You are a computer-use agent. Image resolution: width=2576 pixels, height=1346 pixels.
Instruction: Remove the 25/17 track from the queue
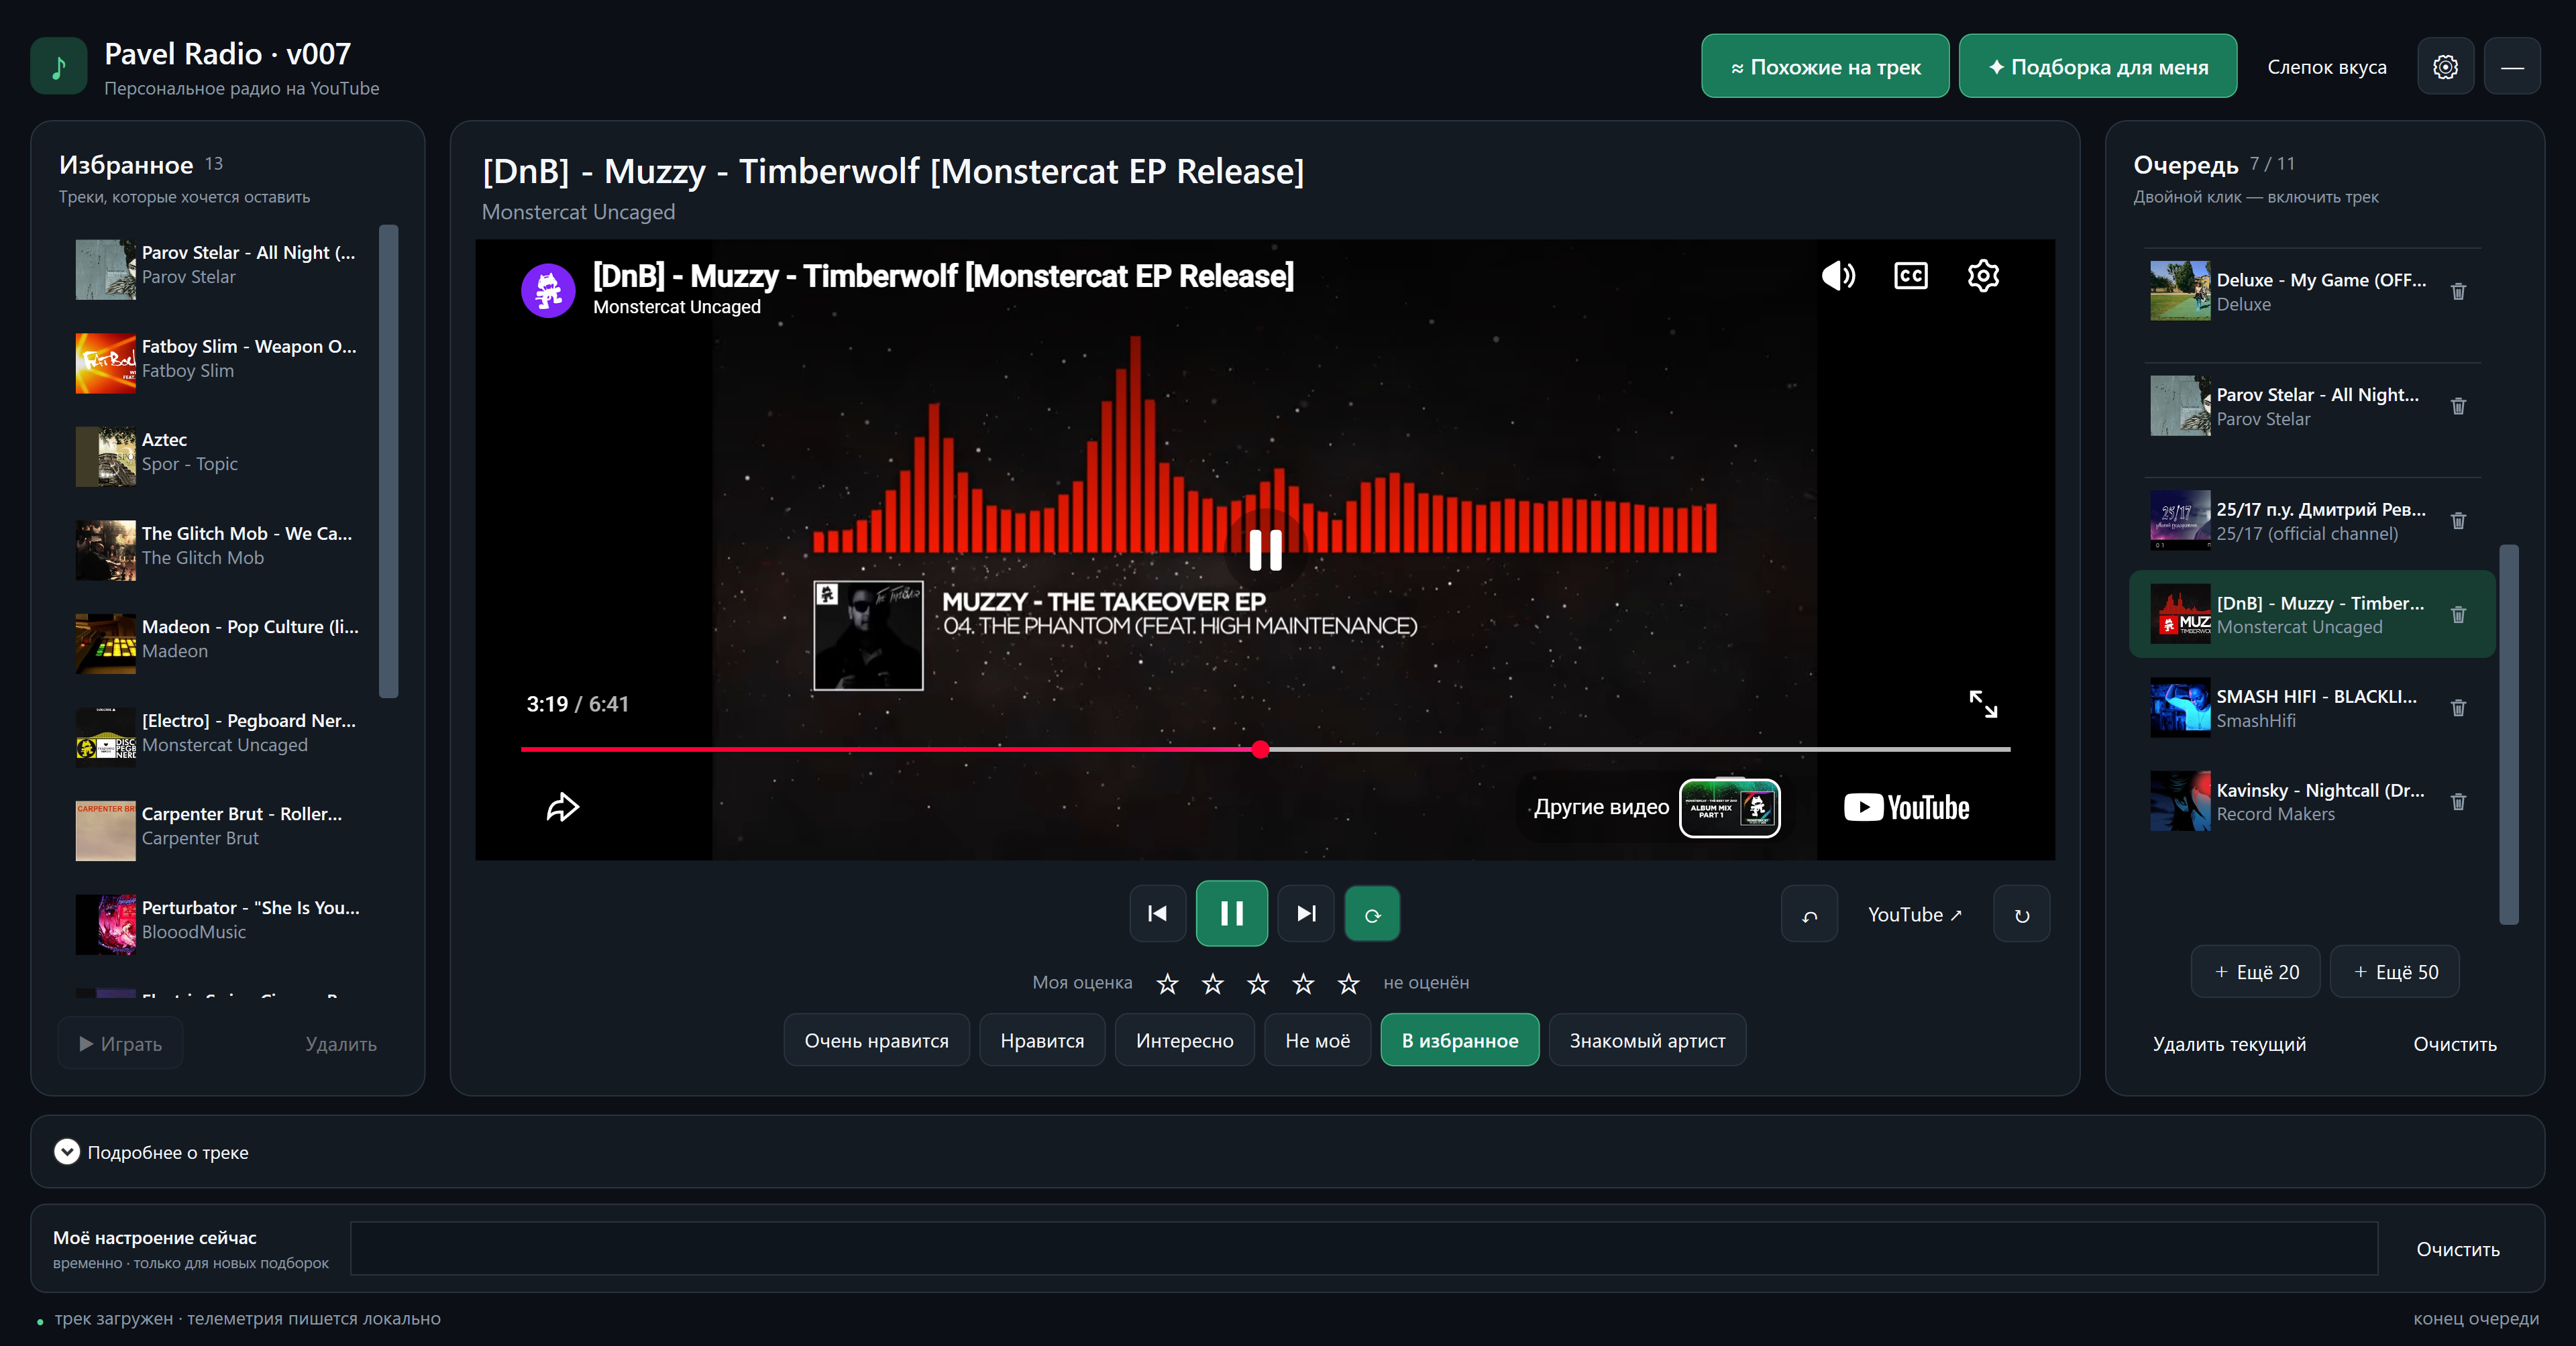(2458, 521)
